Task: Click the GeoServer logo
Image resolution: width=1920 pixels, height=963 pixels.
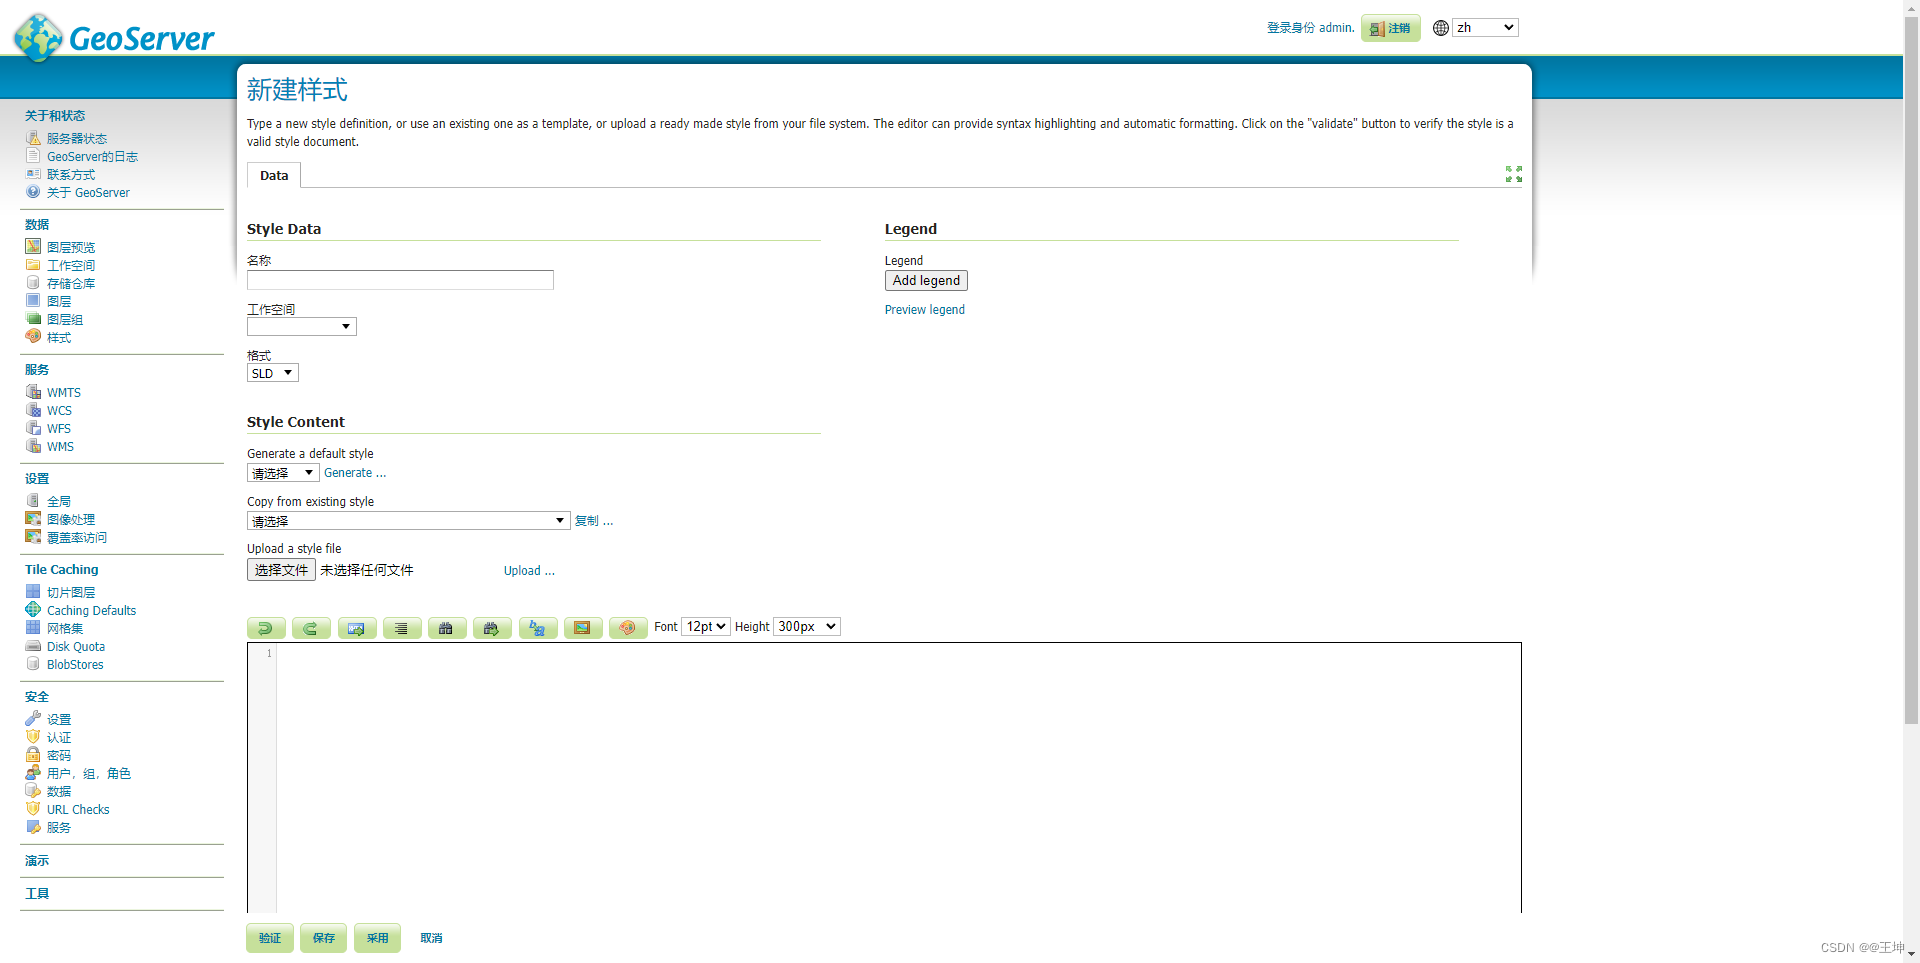Action: pyautogui.click(x=114, y=37)
